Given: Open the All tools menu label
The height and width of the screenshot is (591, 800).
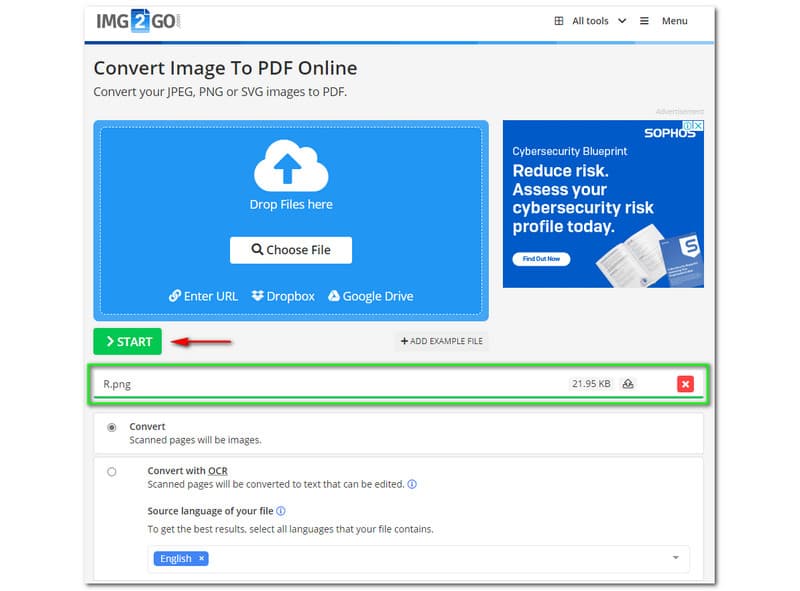Looking at the screenshot, I should [x=590, y=21].
